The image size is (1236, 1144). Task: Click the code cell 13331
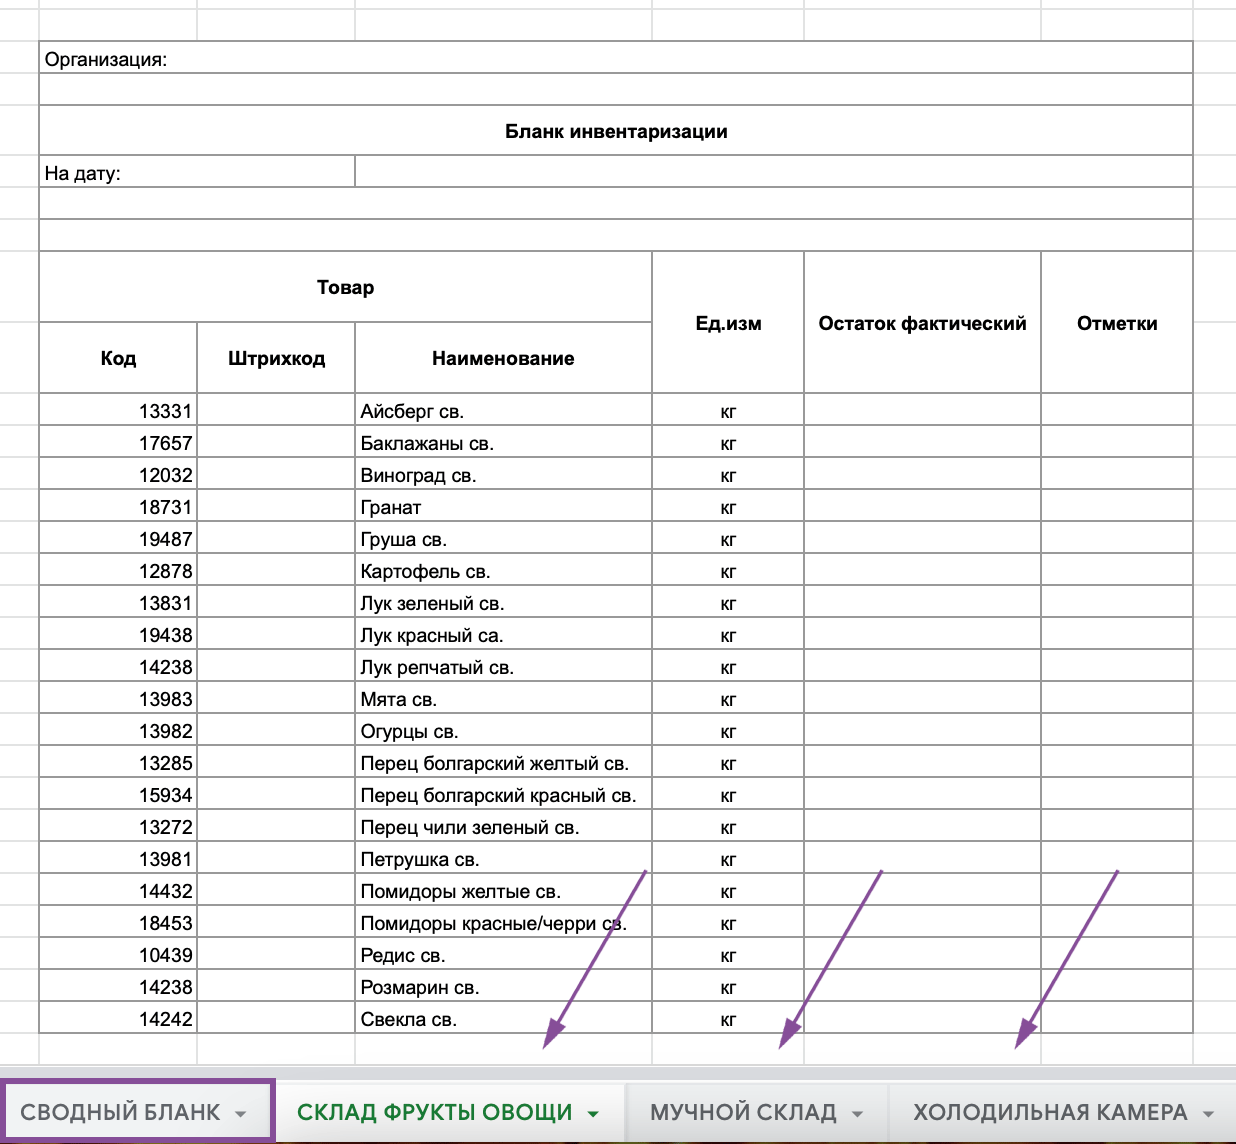pos(118,411)
